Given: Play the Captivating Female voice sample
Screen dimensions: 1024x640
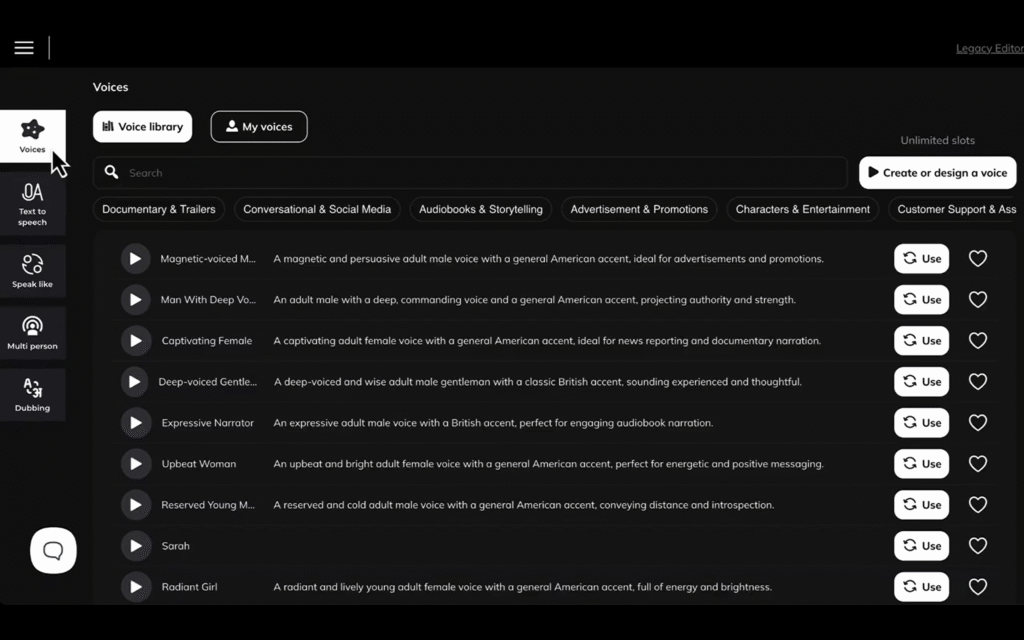Looking at the screenshot, I should 135,340.
